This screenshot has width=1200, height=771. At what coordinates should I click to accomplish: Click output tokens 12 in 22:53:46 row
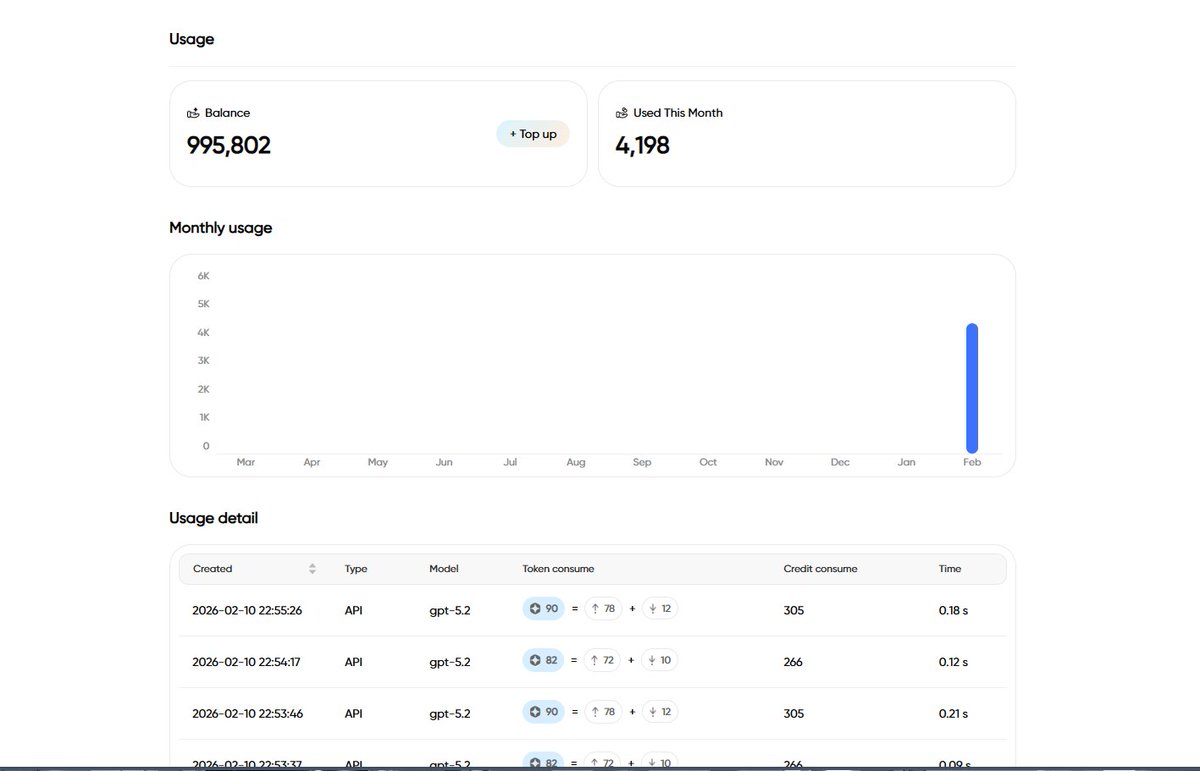[660, 712]
